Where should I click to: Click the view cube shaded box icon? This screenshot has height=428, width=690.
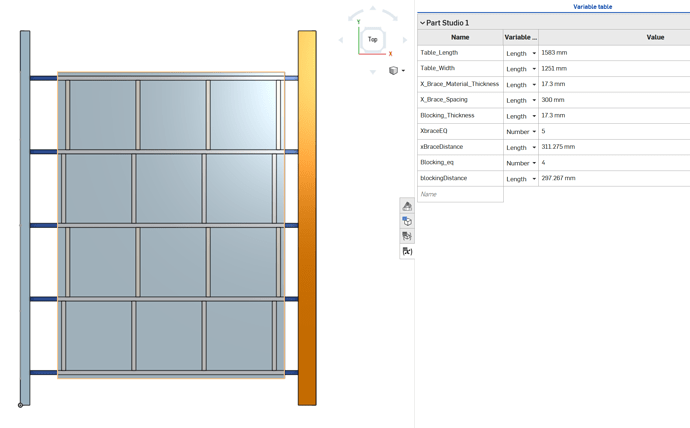pos(393,70)
